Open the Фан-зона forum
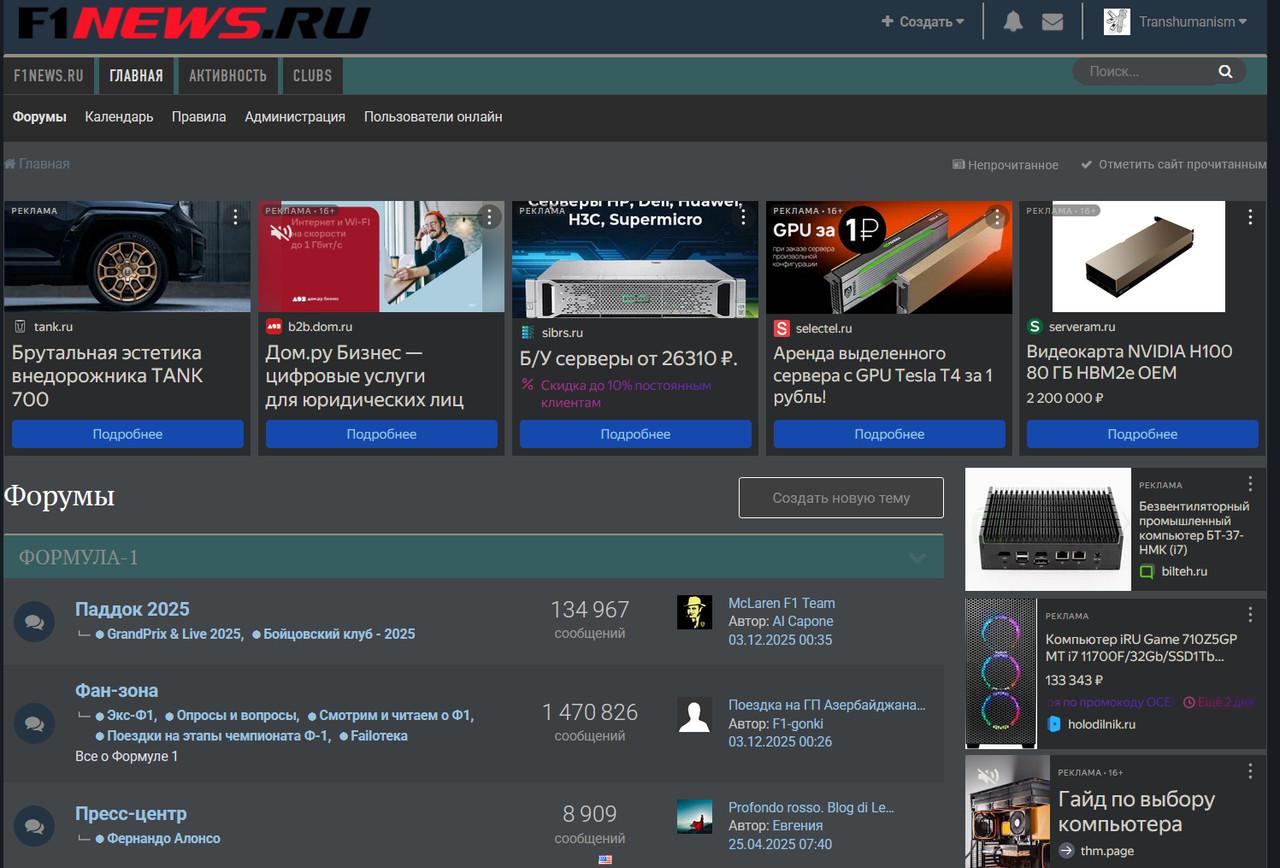Image resolution: width=1280 pixels, height=868 pixels. coord(116,691)
